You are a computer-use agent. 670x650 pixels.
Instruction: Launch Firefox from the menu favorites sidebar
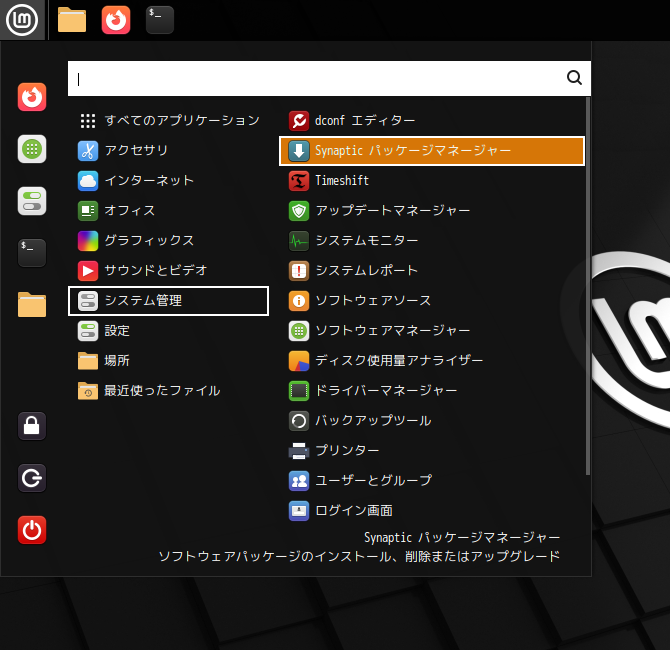pyautogui.click(x=32, y=97)
